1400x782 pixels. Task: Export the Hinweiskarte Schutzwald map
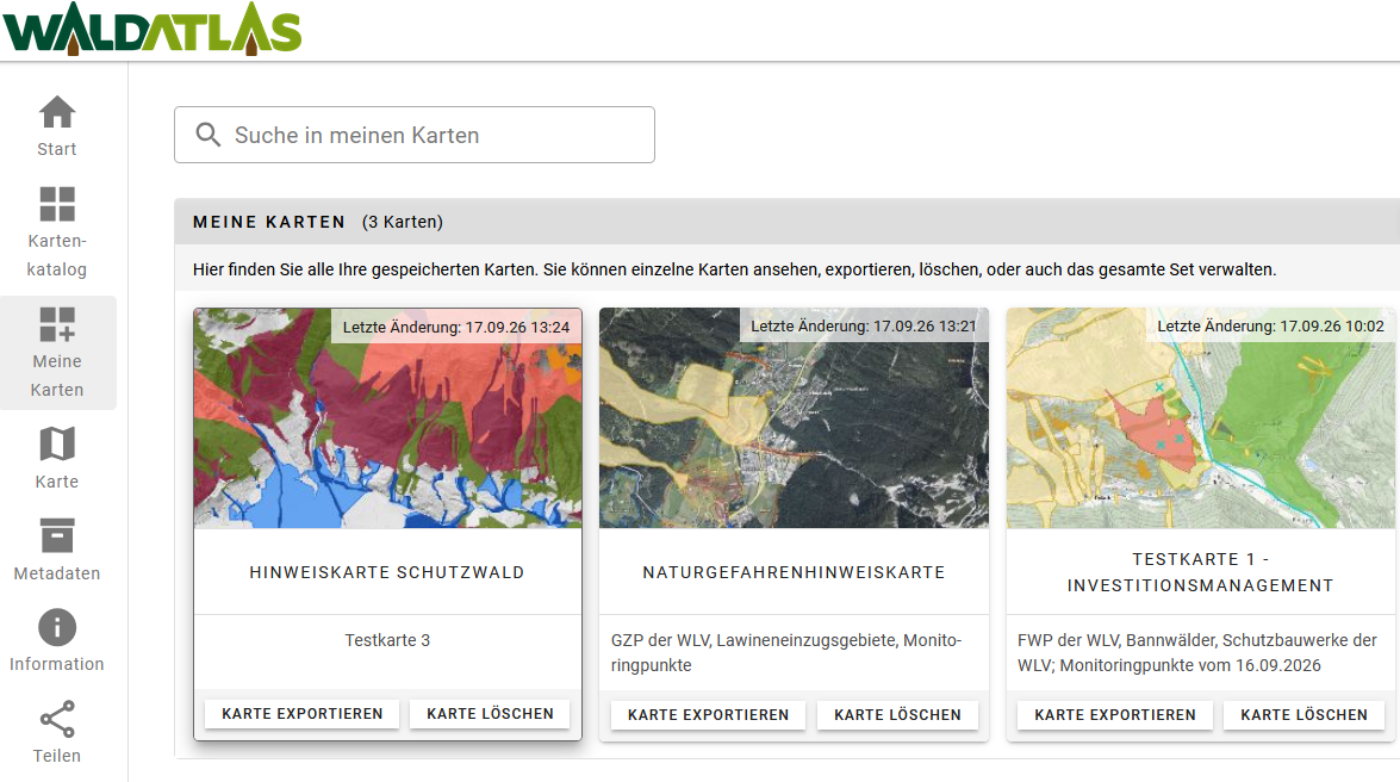tap(302, 714)
